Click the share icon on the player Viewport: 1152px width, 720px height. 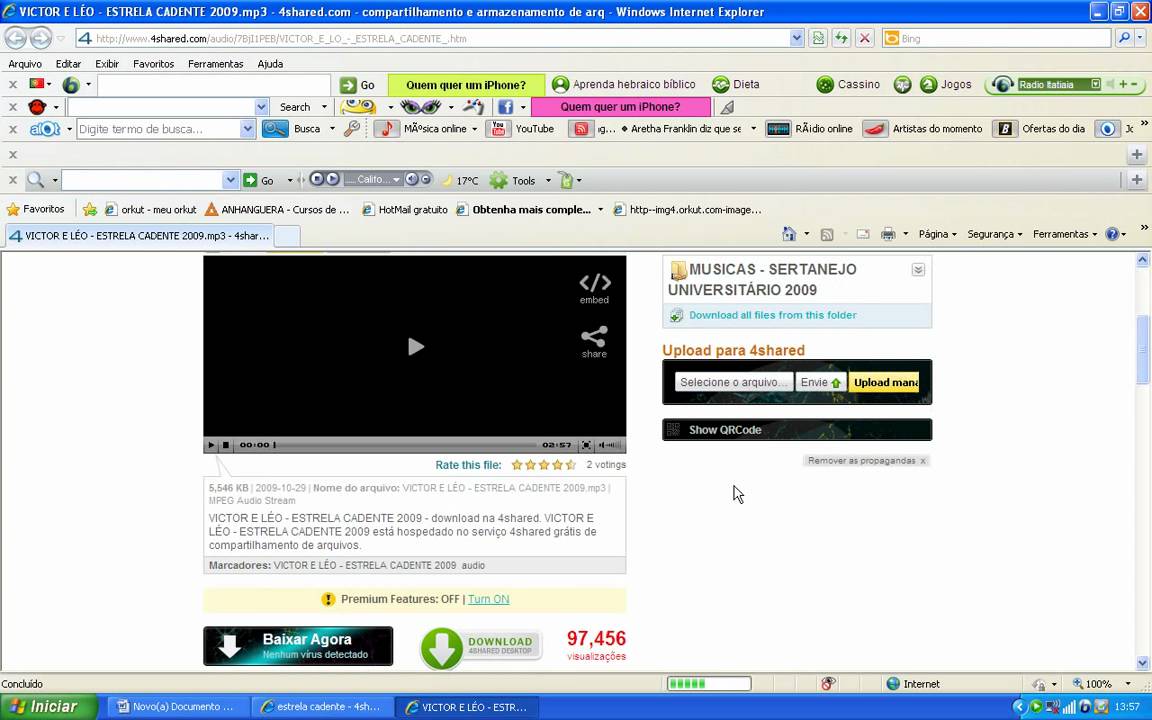594,342
